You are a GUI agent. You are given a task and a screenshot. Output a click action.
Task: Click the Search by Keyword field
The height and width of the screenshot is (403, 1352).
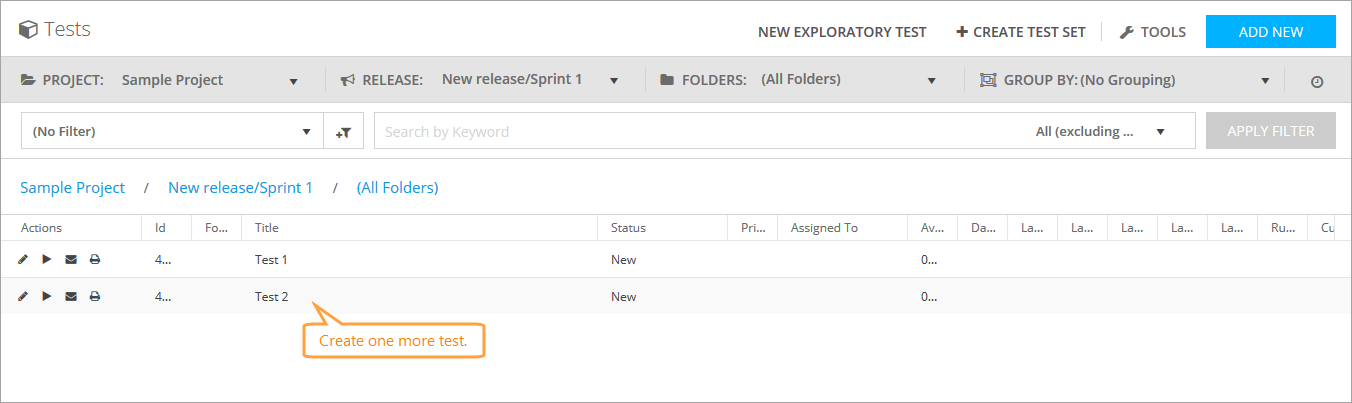pos(700,131)
